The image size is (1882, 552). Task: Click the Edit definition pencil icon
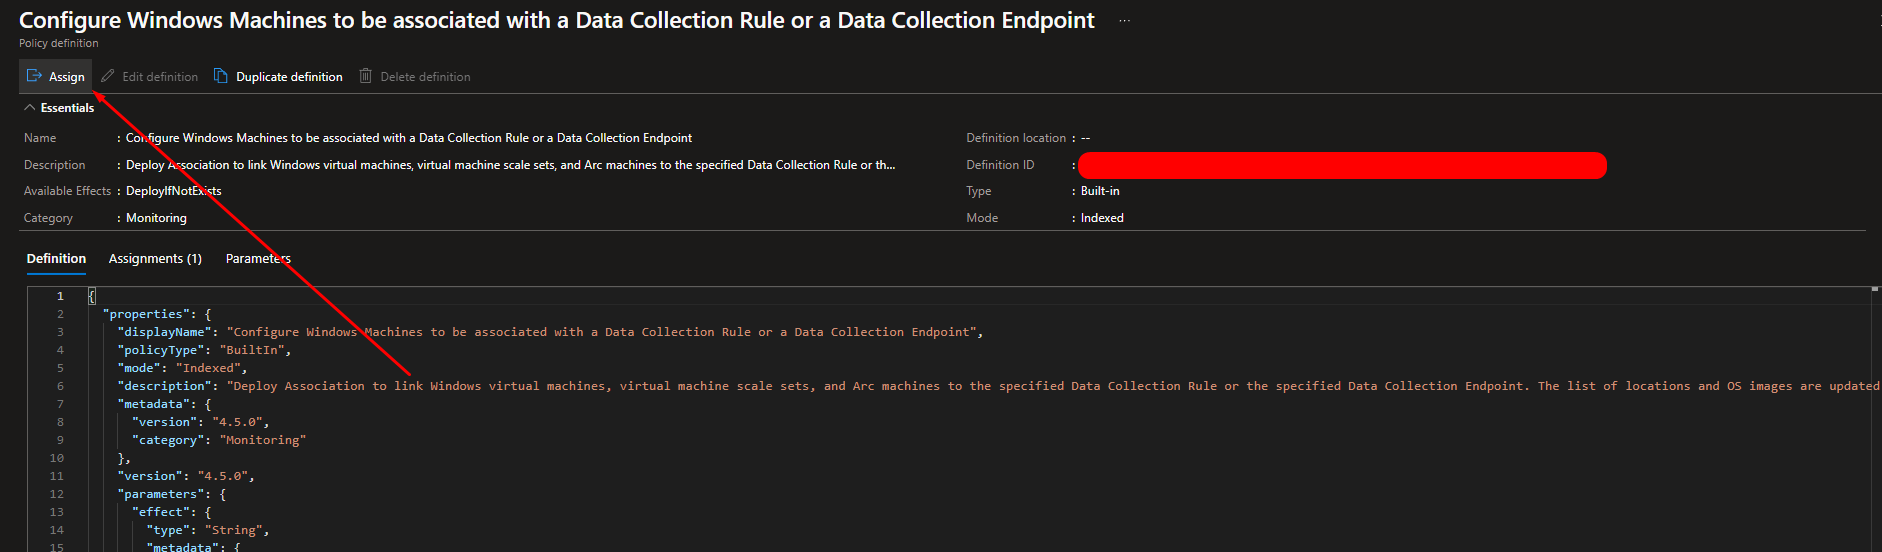click(x=108, y=76)
